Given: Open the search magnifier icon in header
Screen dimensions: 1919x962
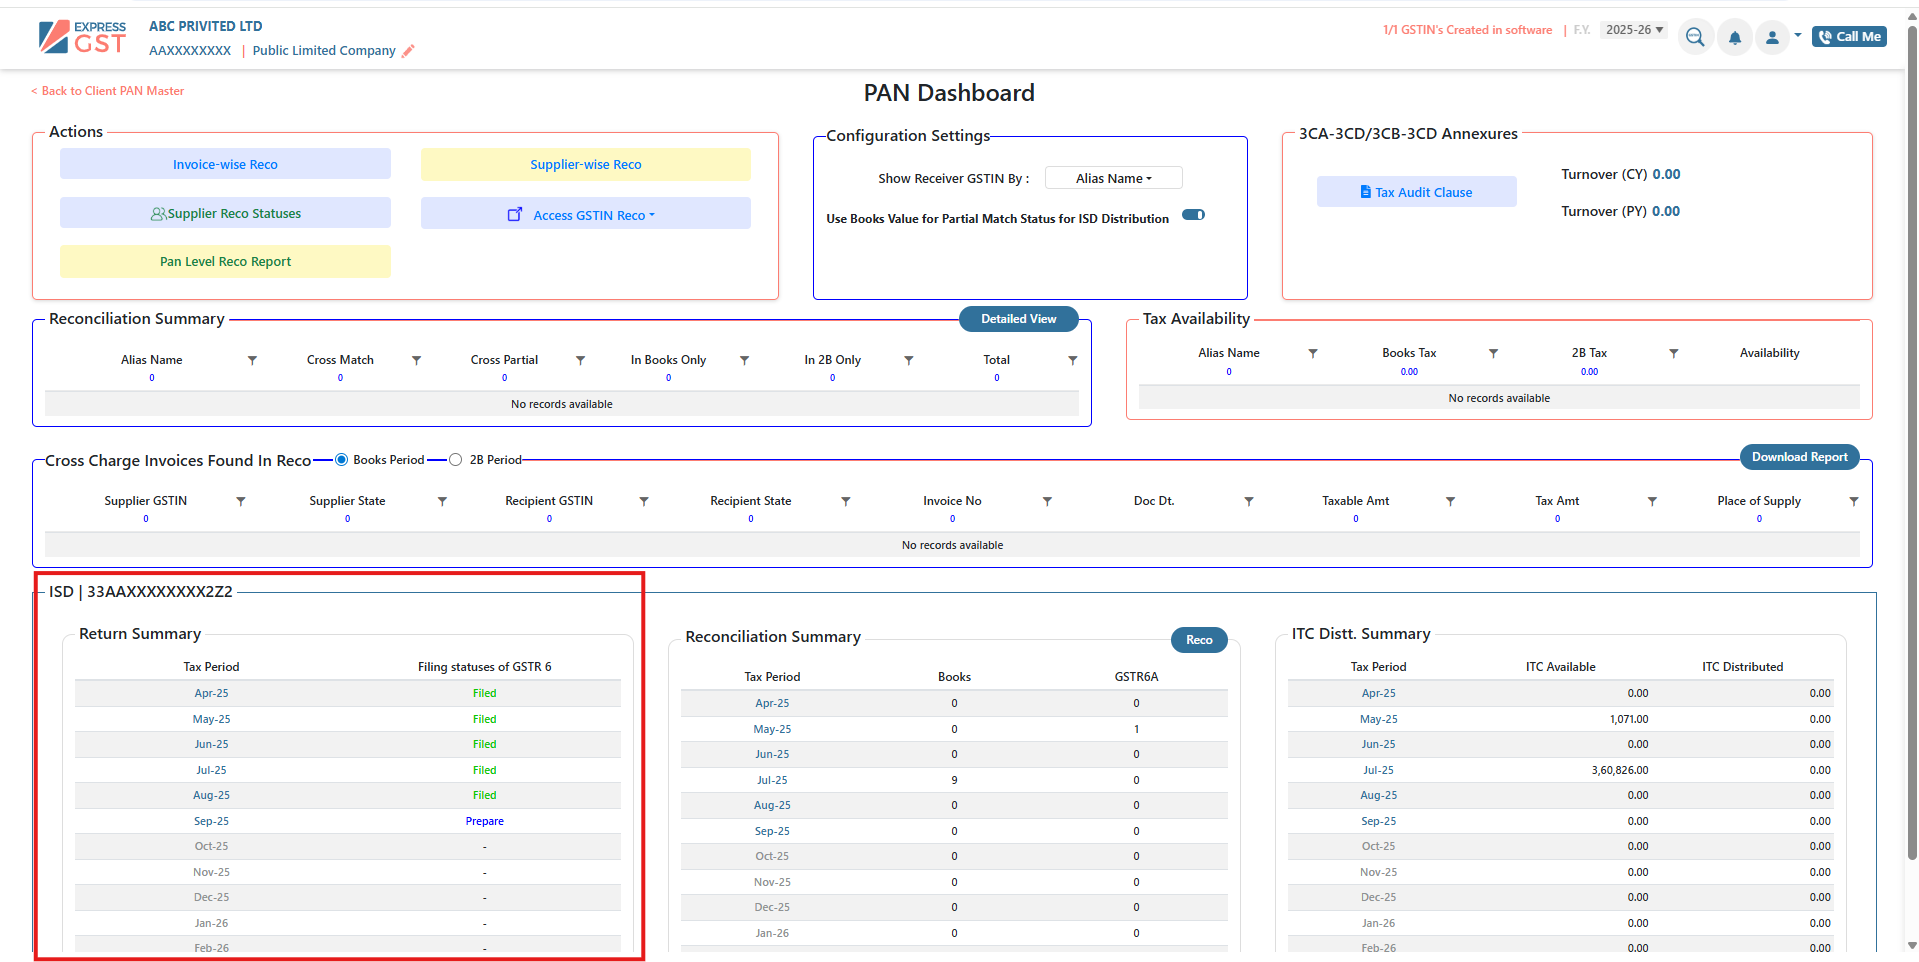Looking at the screenshot, I should 1695,37.
